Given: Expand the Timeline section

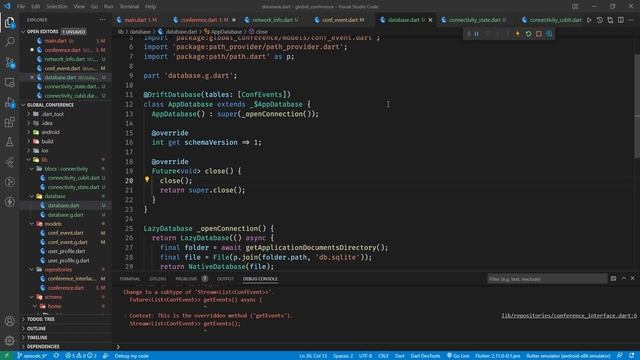Looking at the screenshot, I should coord(37,338).
